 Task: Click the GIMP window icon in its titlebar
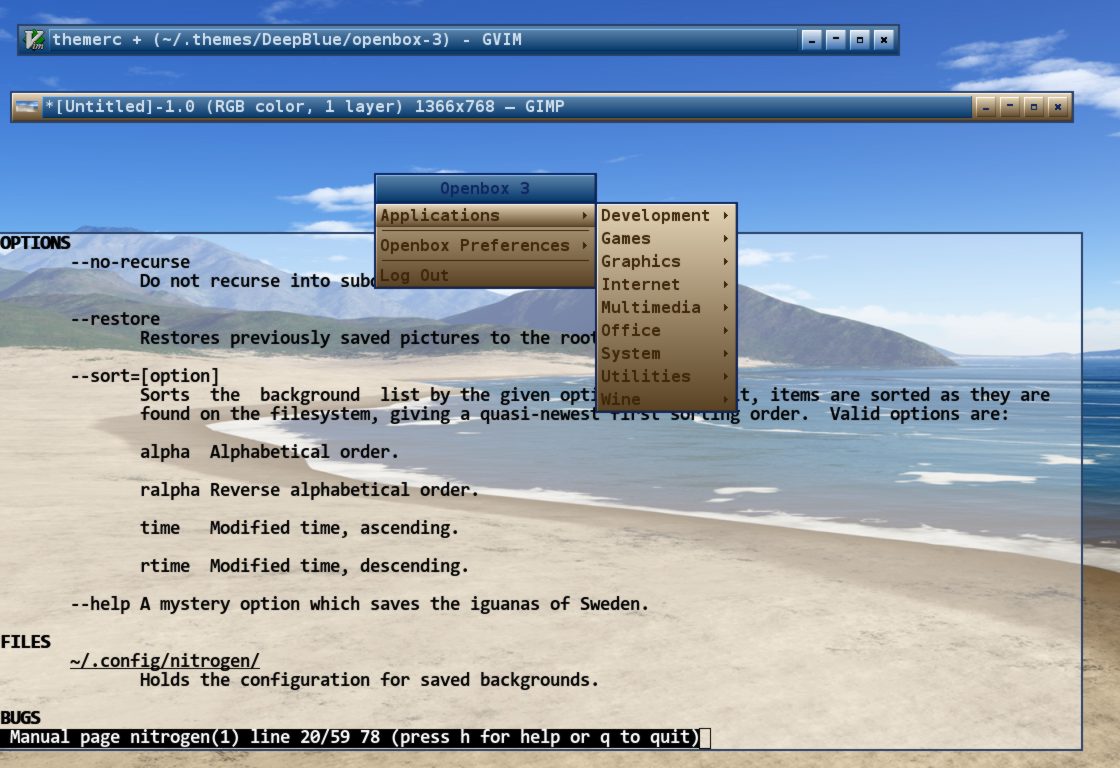[x=26, y=106]
